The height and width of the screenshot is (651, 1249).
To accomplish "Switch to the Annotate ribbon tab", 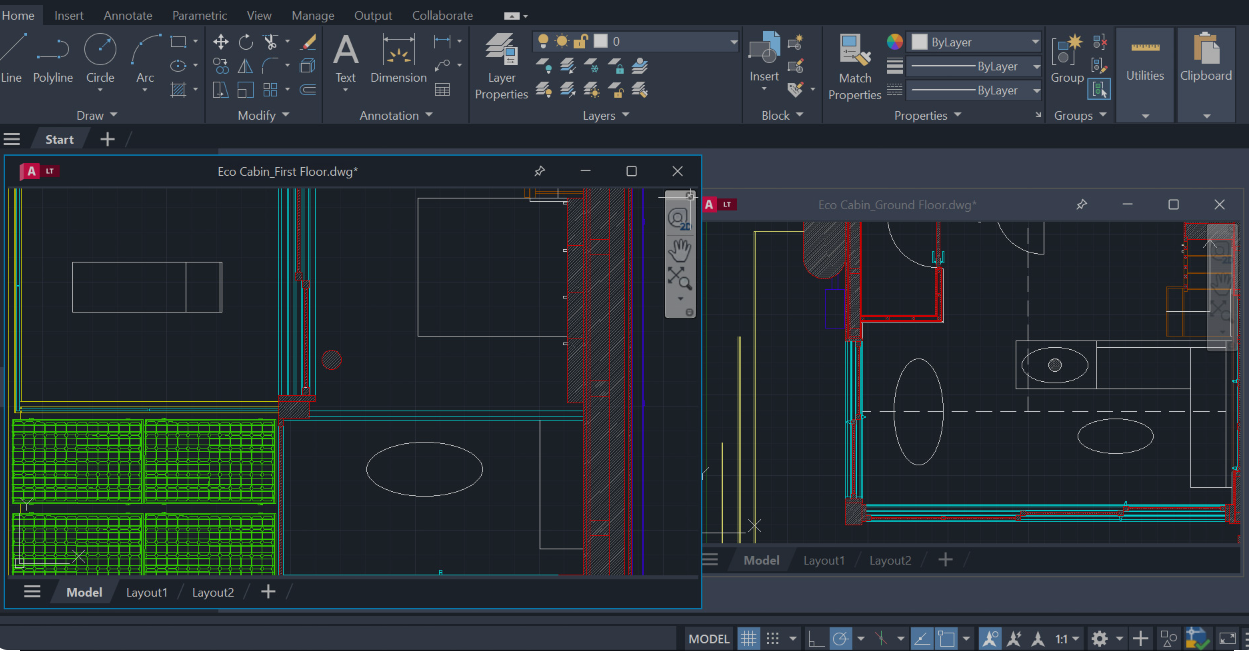I will (x=128, y=15).
